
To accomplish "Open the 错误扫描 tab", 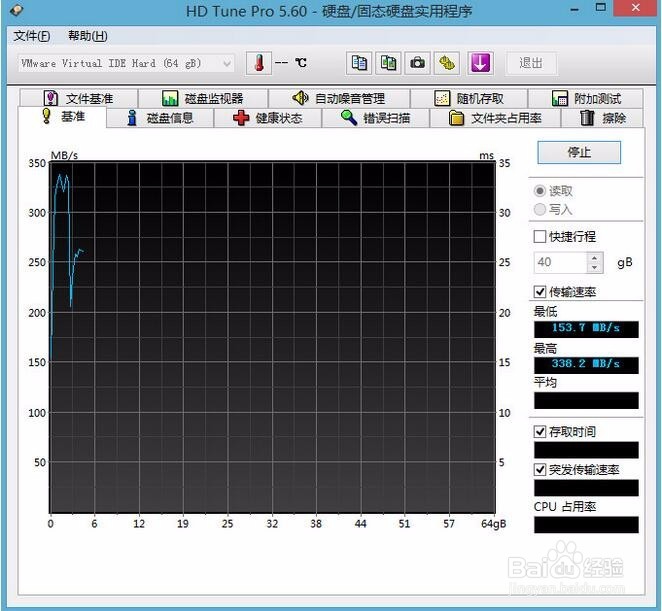I will pos(375,118).
